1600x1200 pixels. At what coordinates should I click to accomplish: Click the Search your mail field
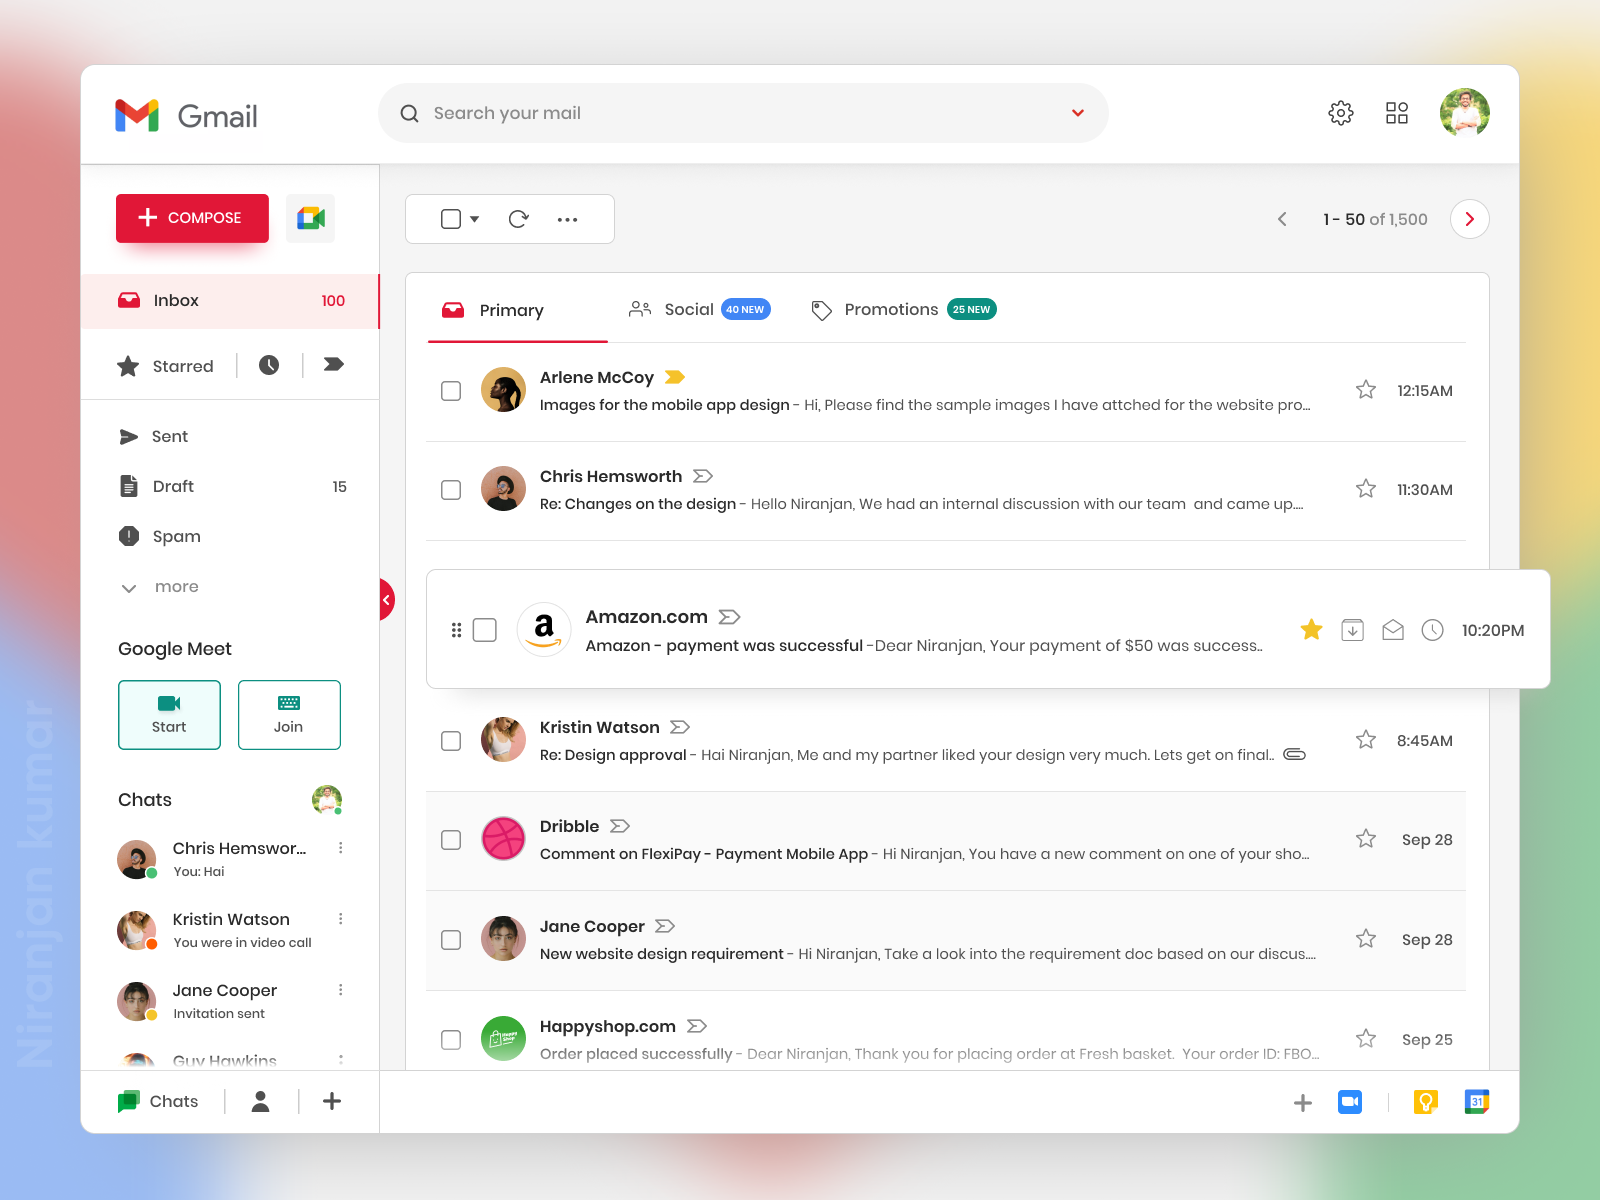743,113
